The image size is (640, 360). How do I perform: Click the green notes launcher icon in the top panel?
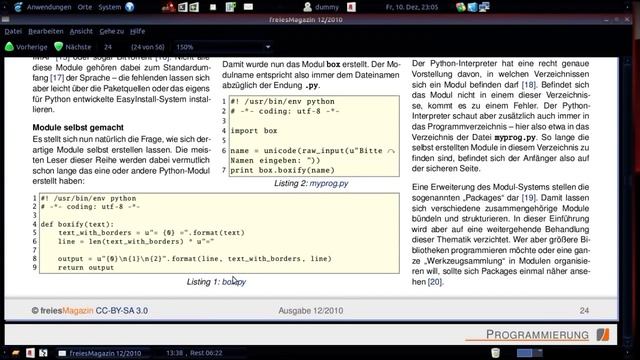click(x=231, y=7)
